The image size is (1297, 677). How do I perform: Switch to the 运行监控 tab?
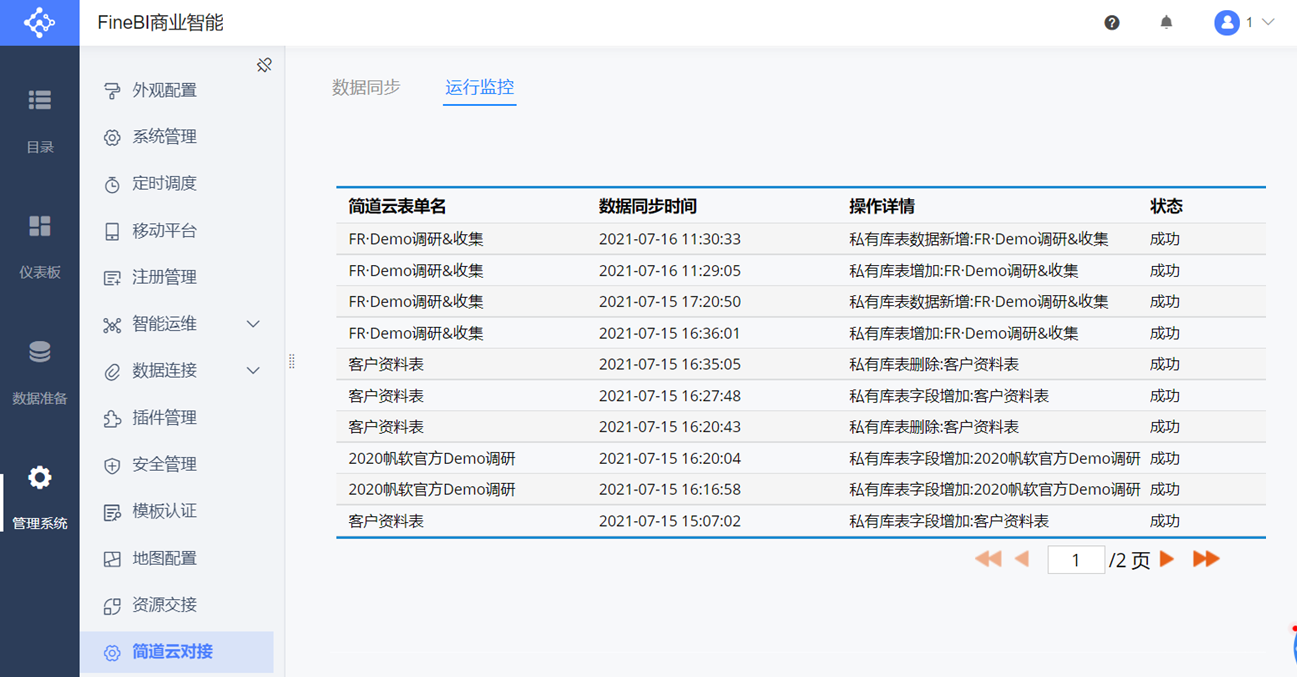(480, 87)
